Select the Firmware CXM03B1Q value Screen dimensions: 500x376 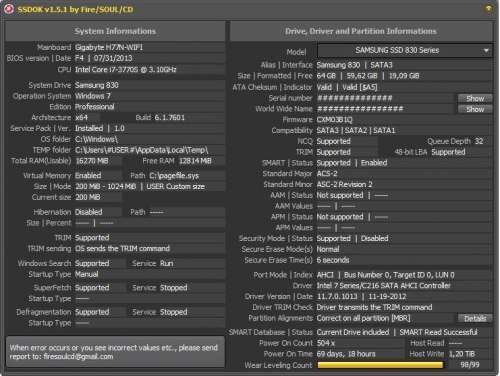point(334,120)
